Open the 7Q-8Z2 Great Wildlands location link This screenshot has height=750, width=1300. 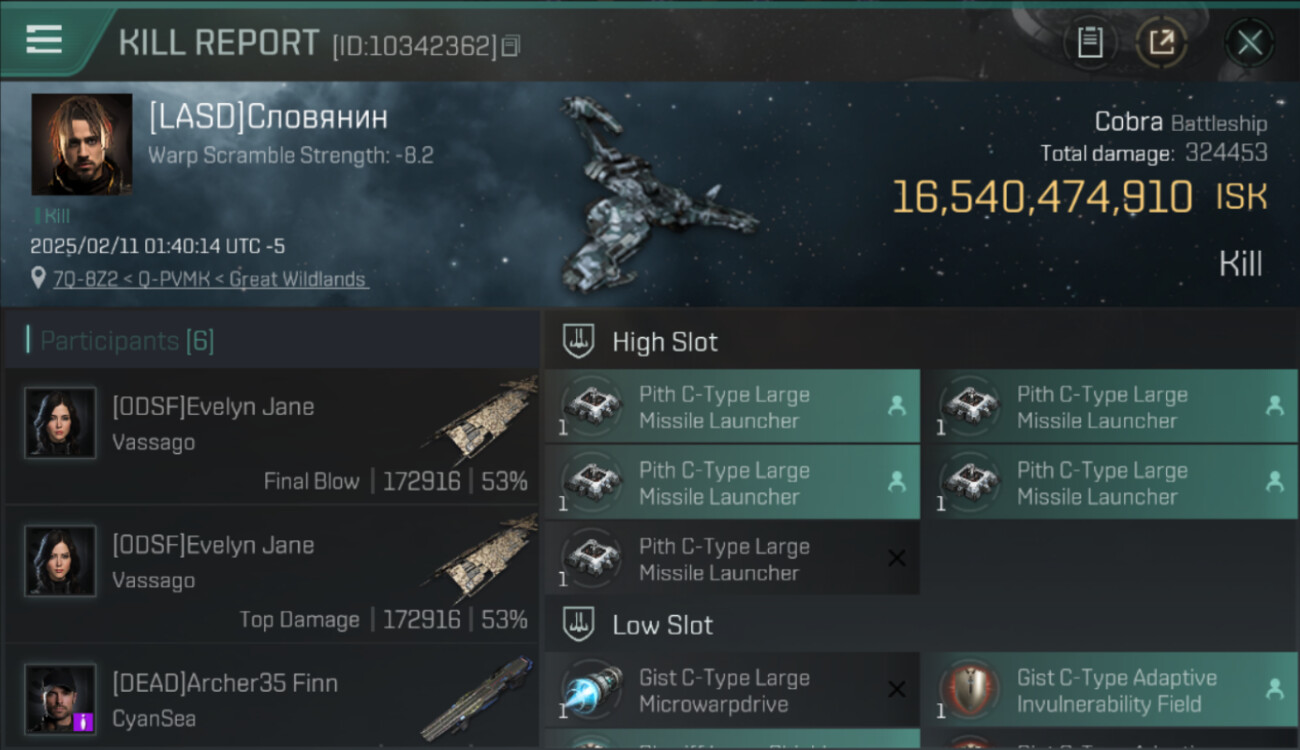[210, 279]
